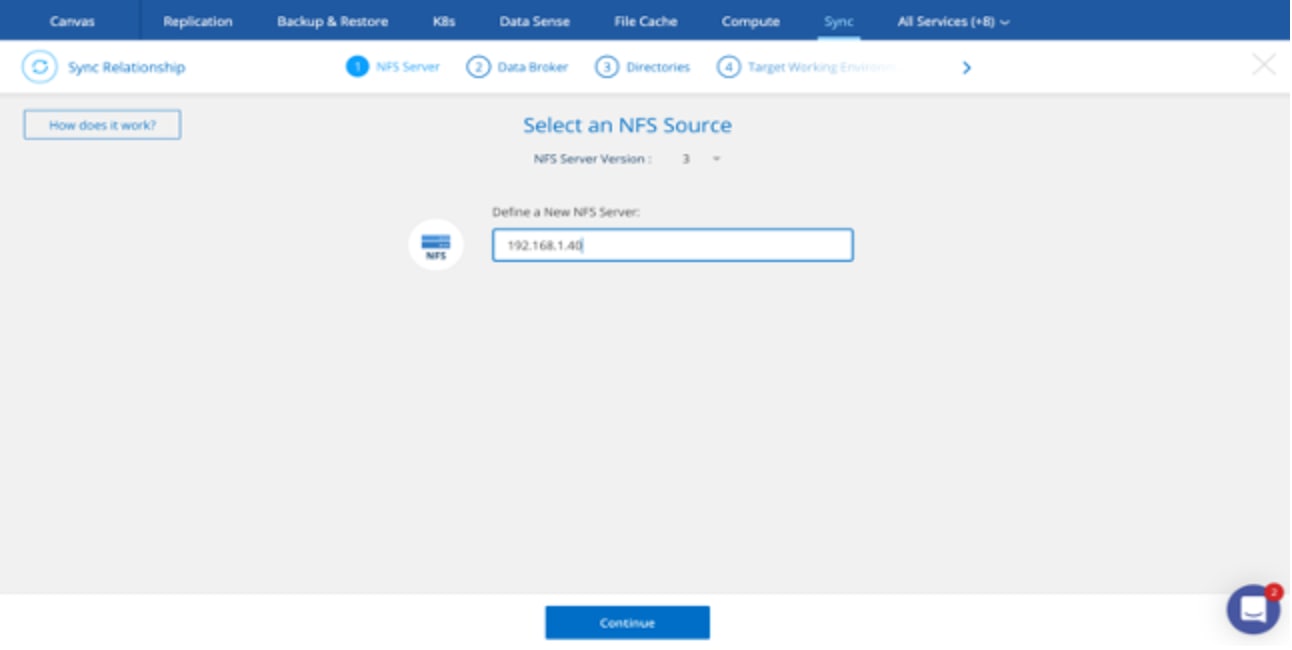Select step 4 Target Working Environment circle
This screenshot has width=1292, height=650.
(x=728, y=67)
